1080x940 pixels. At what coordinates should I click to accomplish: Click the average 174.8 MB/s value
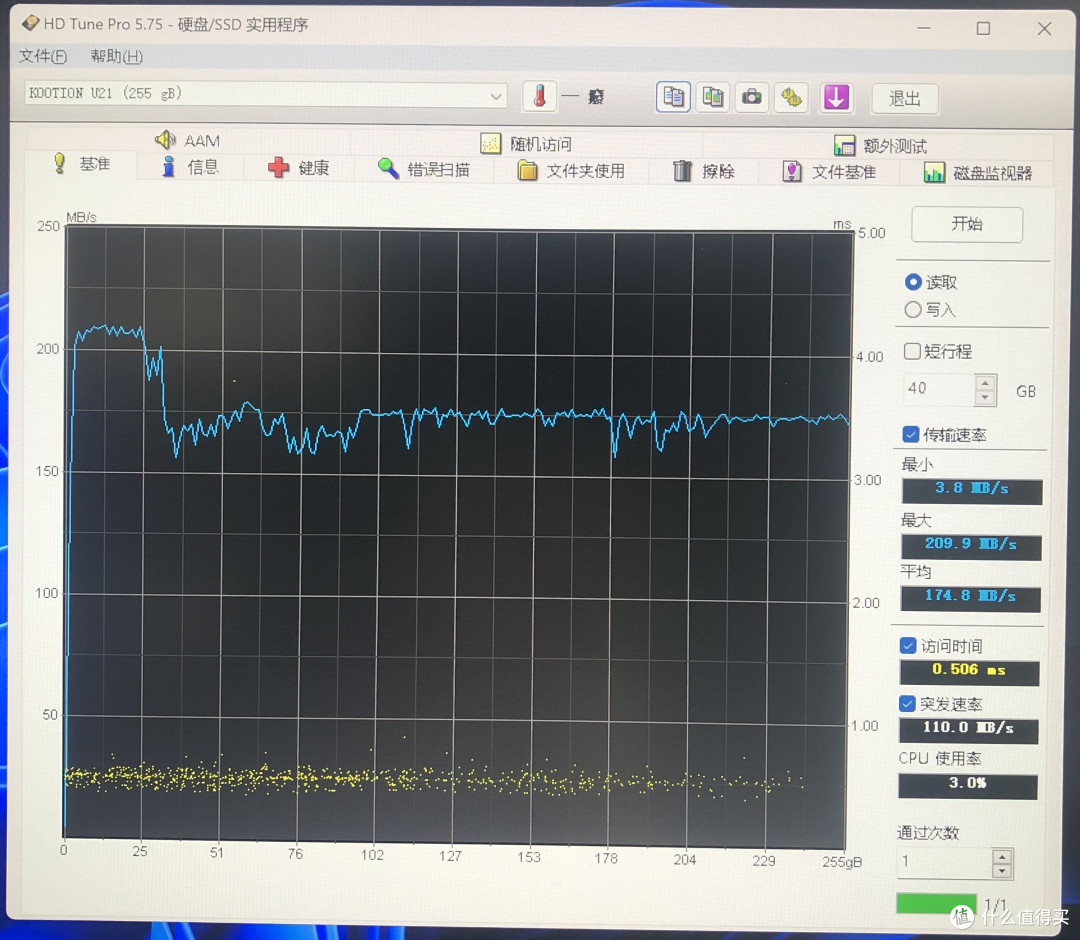pyautogui.click(x=970, y=597)
